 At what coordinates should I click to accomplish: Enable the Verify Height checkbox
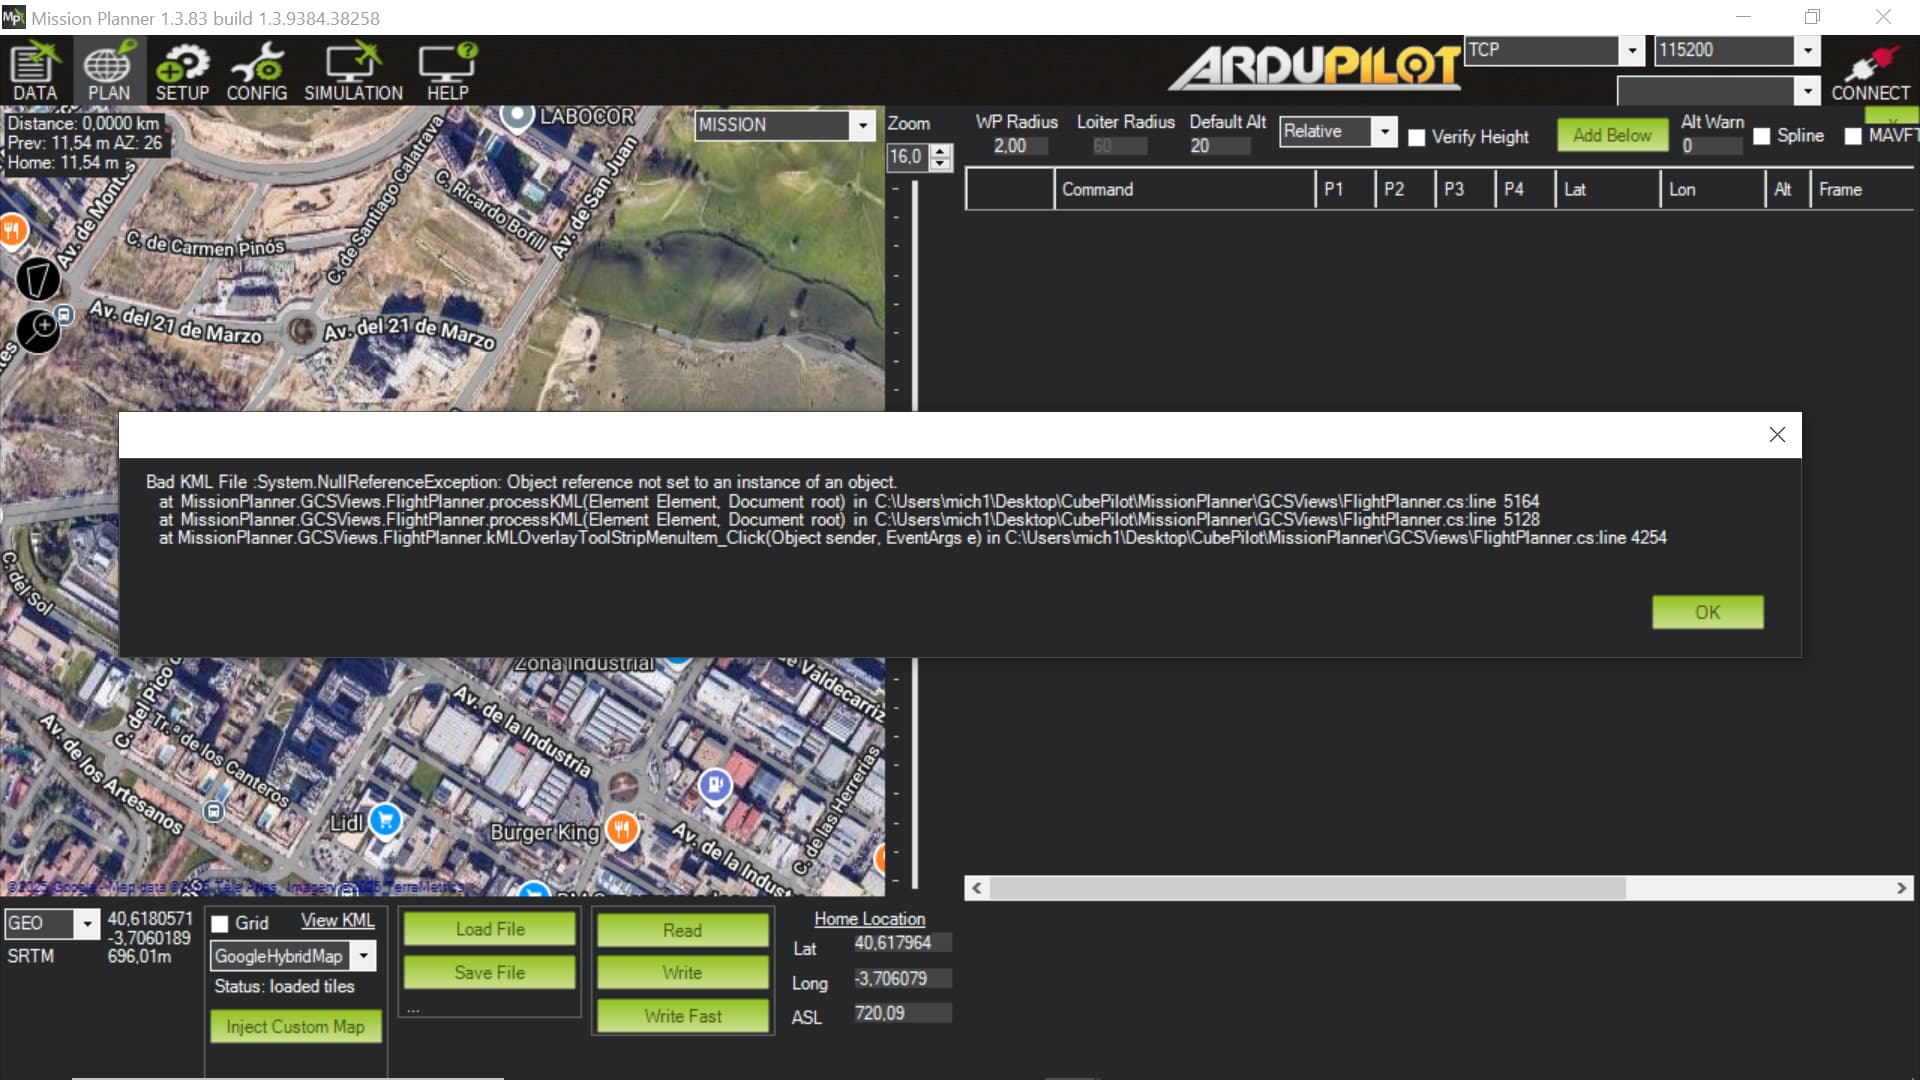point(1417,138)
